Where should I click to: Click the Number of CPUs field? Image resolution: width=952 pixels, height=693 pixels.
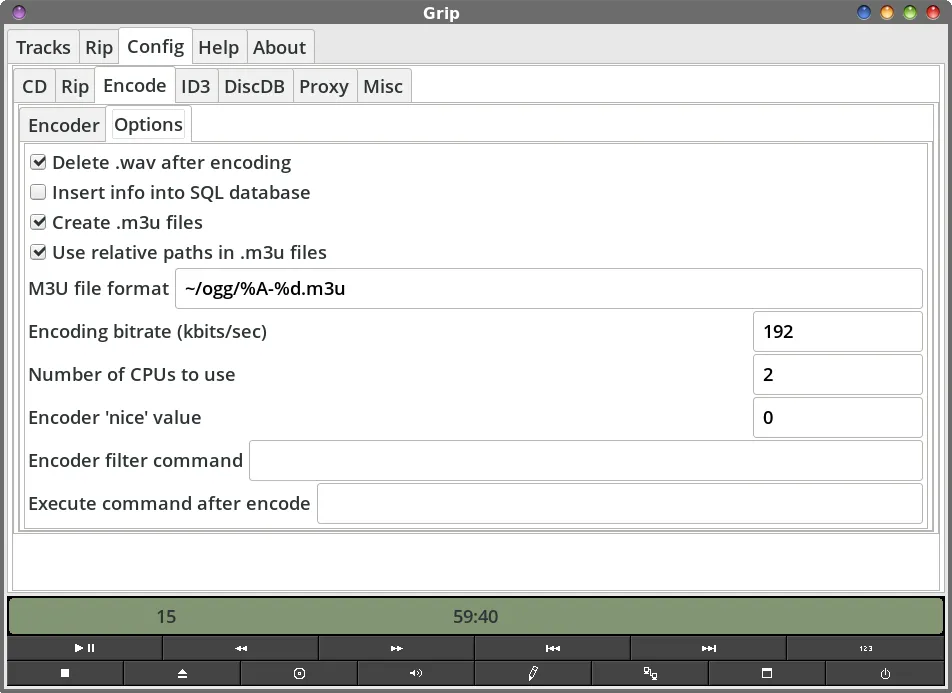(838, 375)
